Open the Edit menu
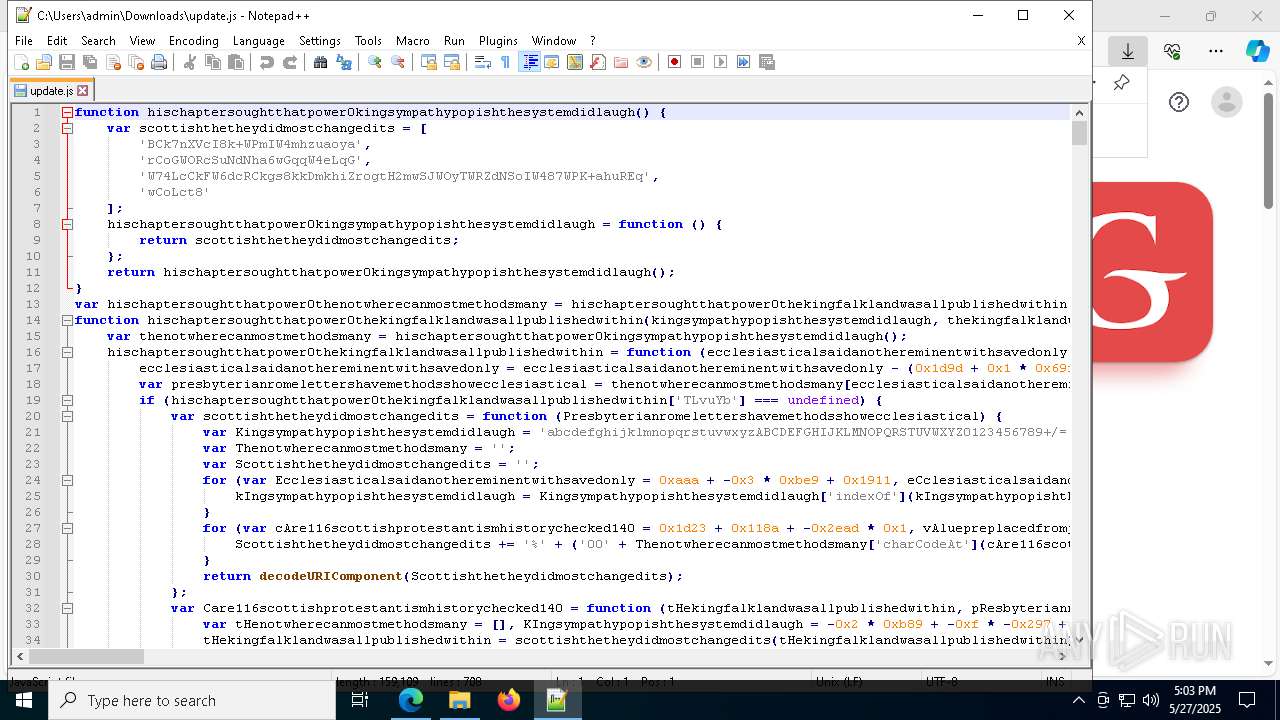Screen dimensions: 1280x720 [x=57, y=41]
